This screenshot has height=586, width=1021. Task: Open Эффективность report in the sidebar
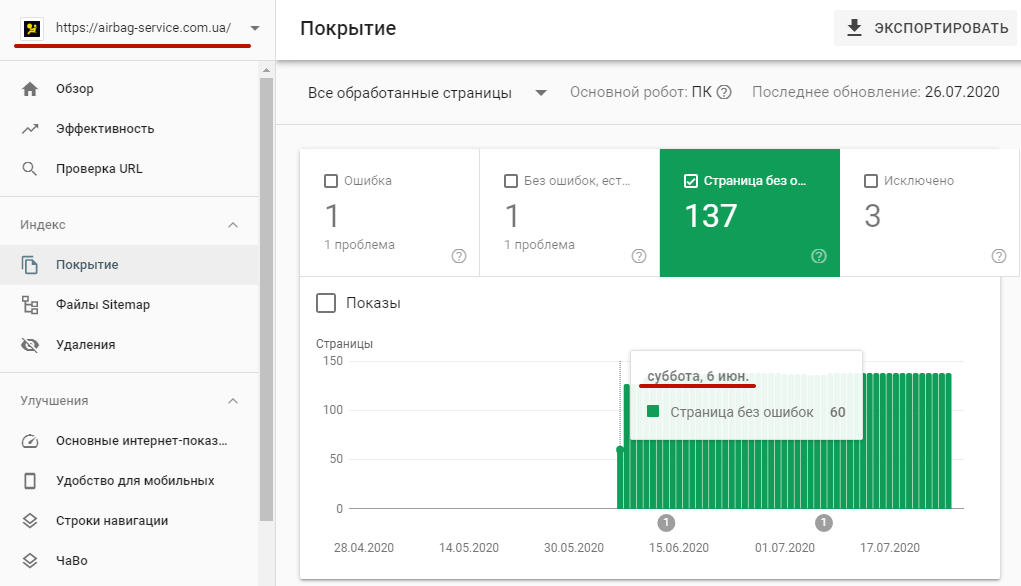129,129
